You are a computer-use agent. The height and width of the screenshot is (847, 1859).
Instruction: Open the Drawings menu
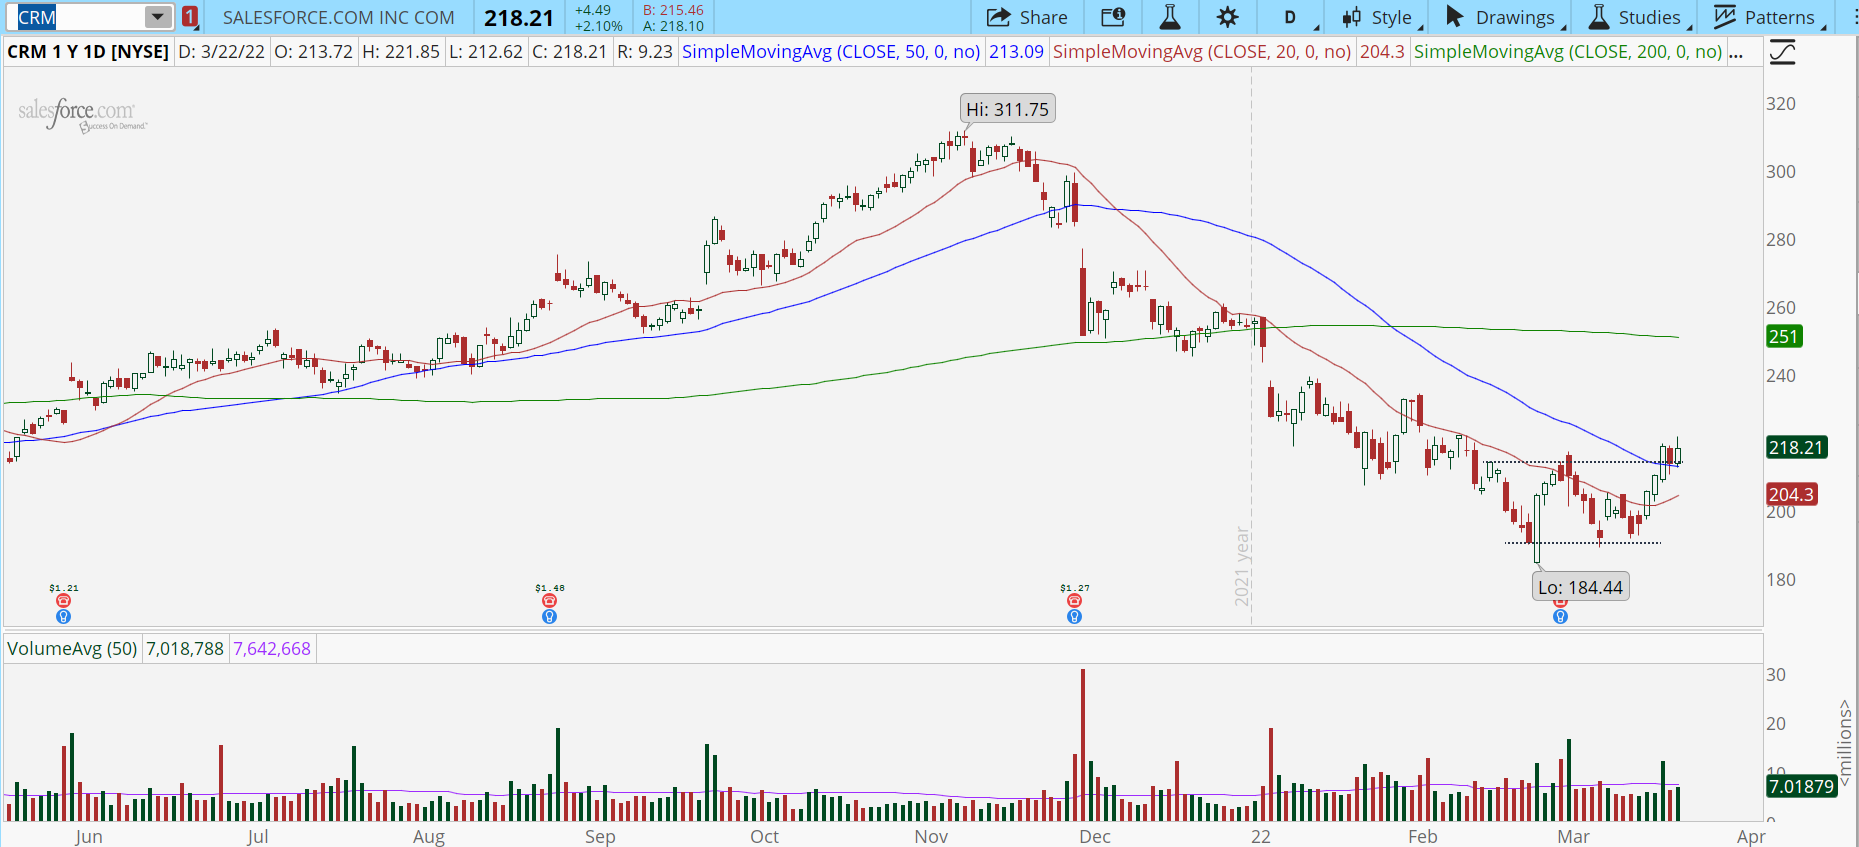pyautogui.click(x=1504, y=17)
